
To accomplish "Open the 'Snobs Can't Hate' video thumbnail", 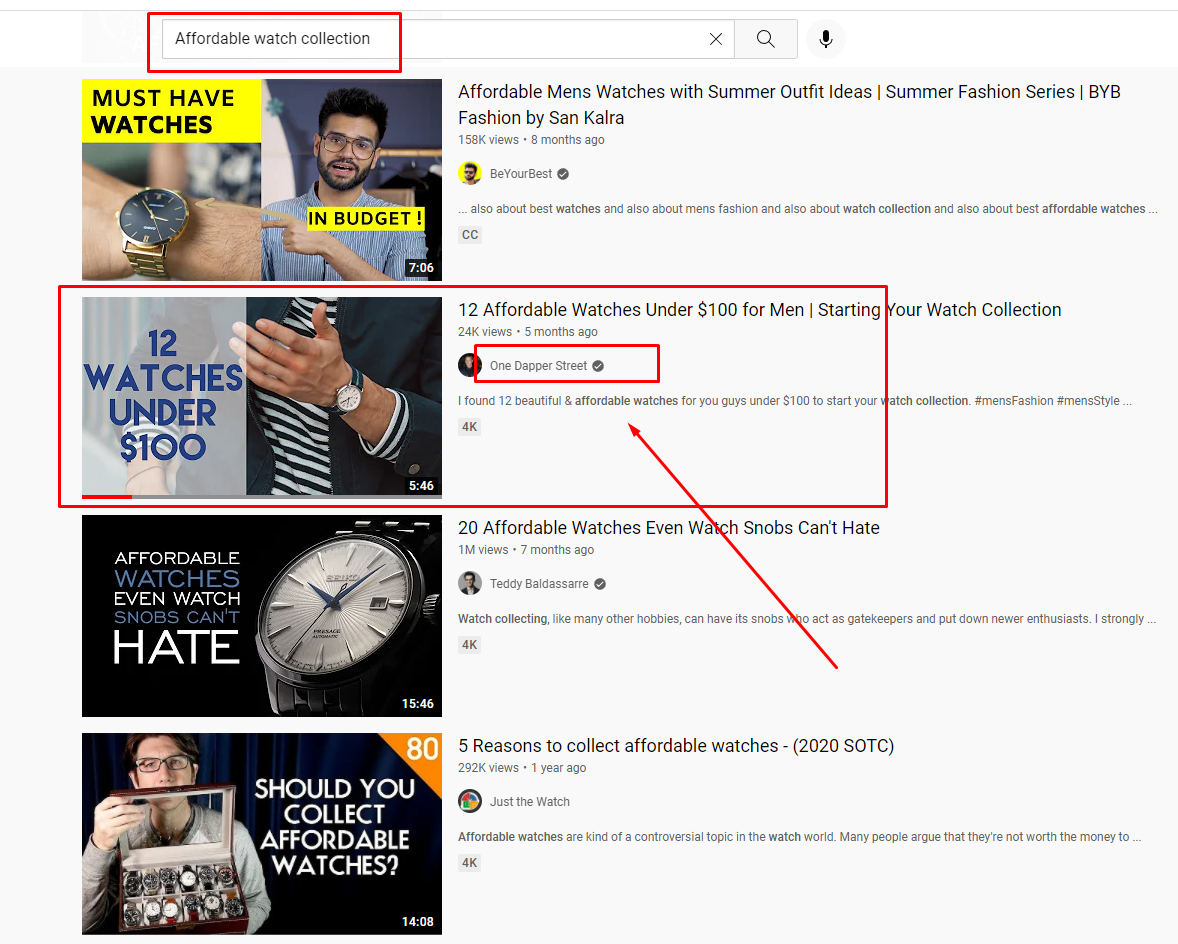I will click(262, 616).
